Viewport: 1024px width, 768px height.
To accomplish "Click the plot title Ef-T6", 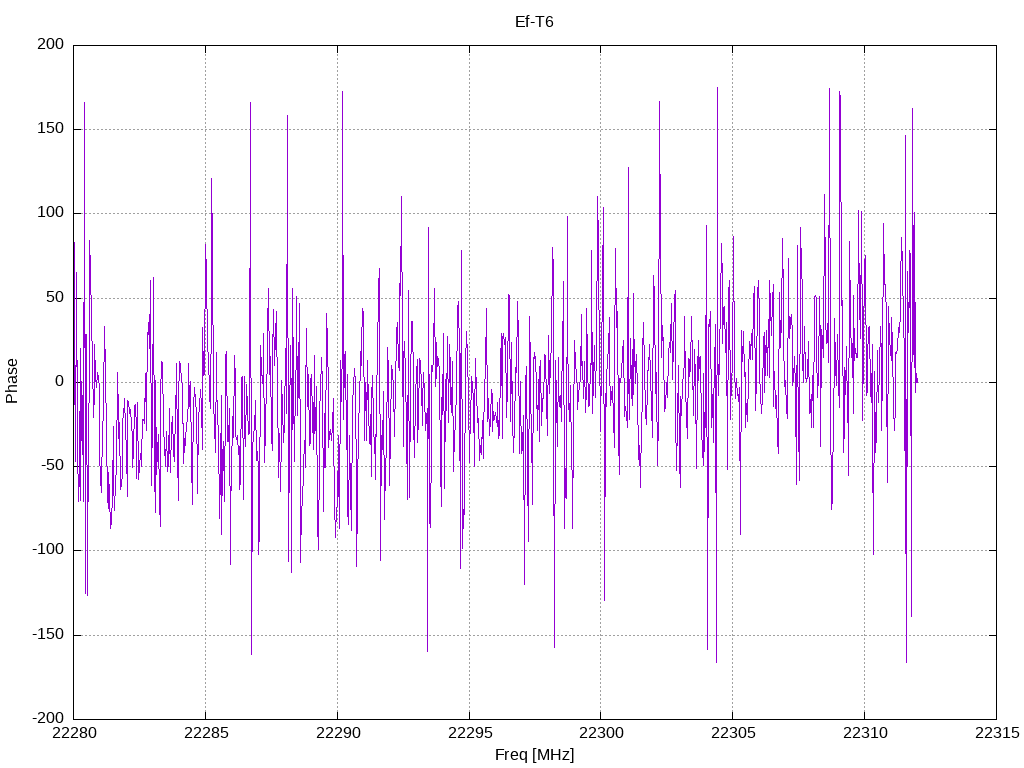I will point(534,22).
